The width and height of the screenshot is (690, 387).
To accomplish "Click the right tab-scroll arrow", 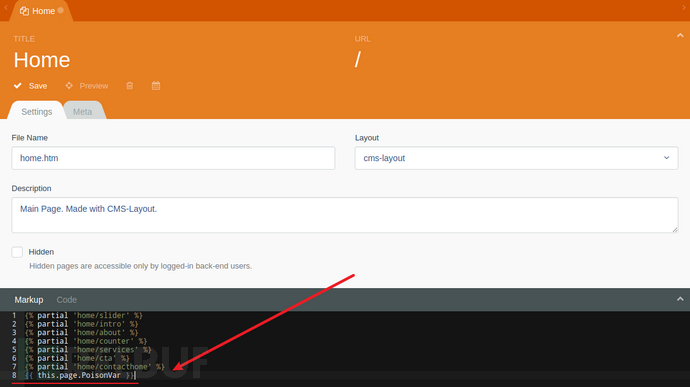I will [x=684, y=7].
